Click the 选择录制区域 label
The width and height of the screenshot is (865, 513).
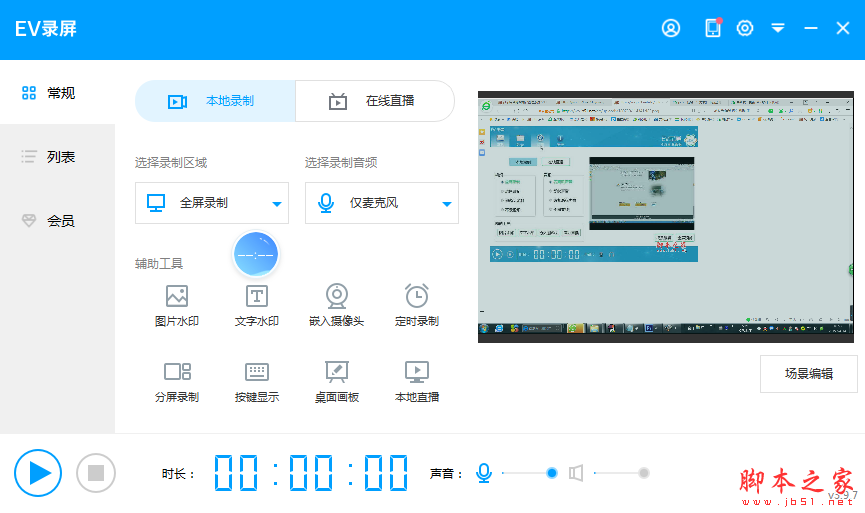pyautogui.click(x=171, y=163)
